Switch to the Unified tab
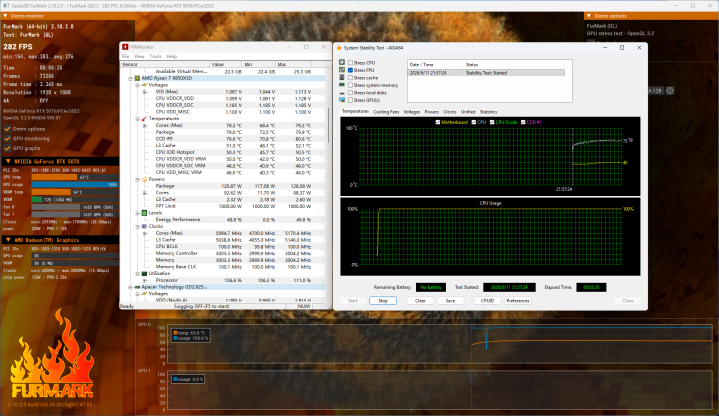The image size is (719, 416). 468,112
